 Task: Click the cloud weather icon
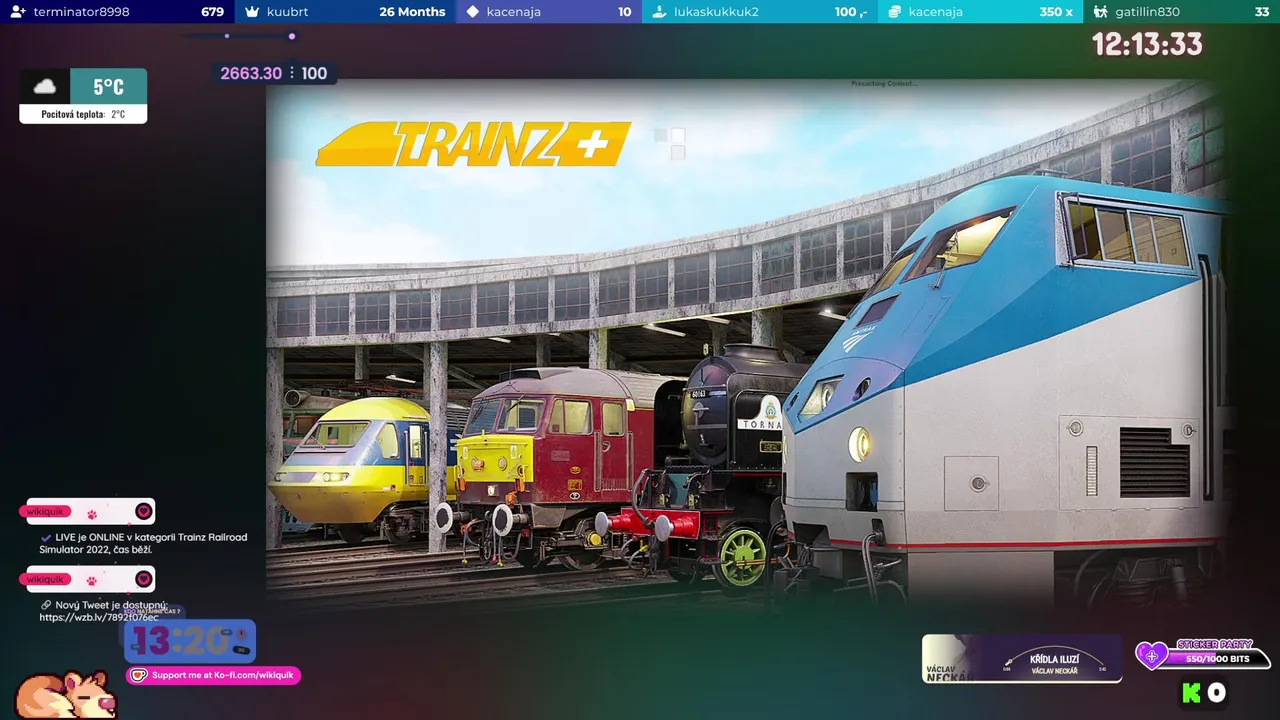coord(45,86)
